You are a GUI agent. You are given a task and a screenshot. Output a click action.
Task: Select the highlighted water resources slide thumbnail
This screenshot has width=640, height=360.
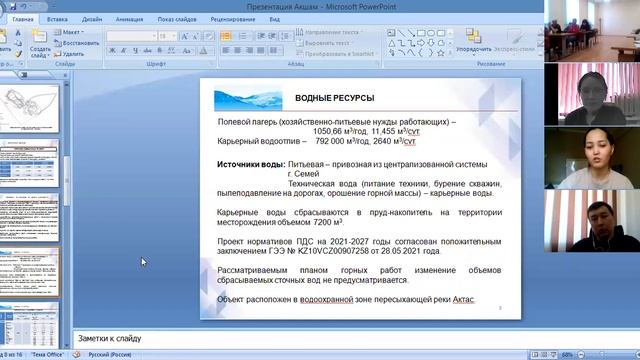pos(29,272)
